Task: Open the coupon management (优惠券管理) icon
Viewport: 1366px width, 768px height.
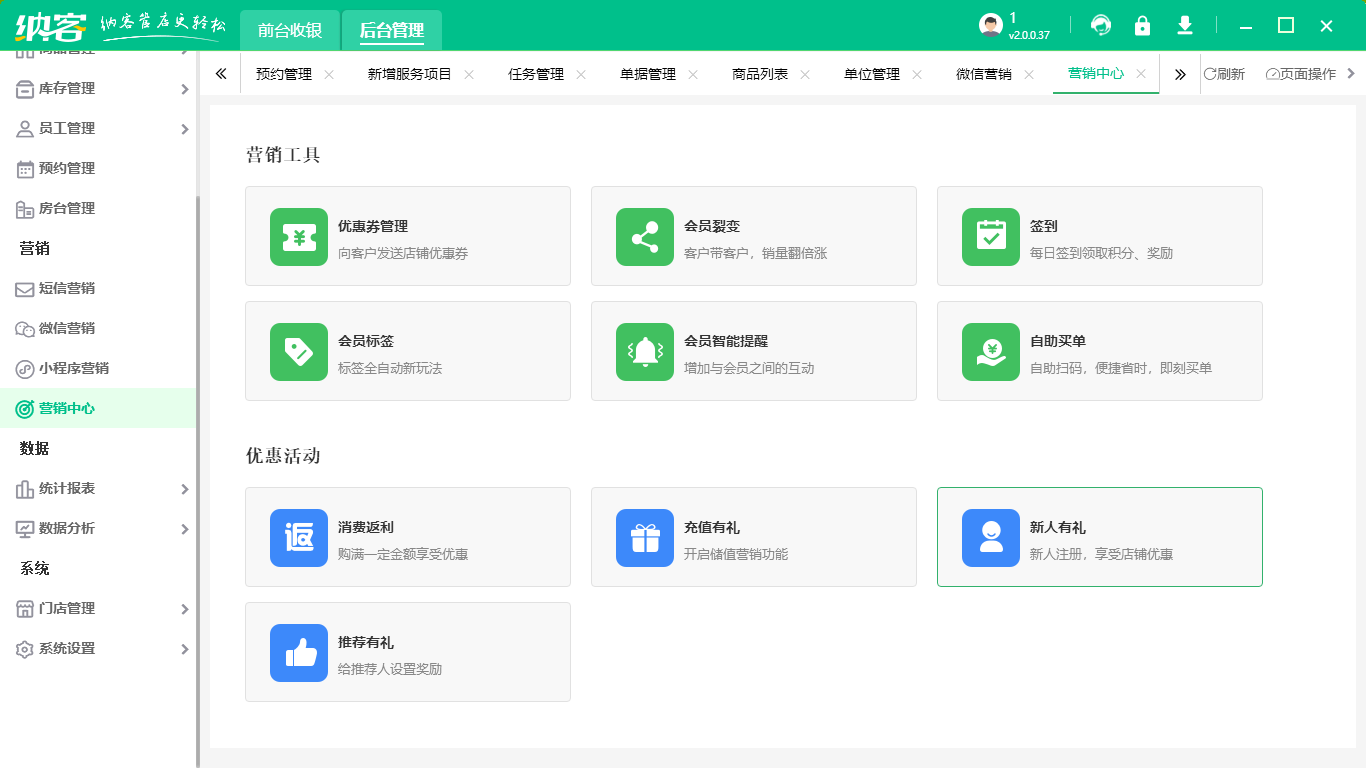Action: 299,237
